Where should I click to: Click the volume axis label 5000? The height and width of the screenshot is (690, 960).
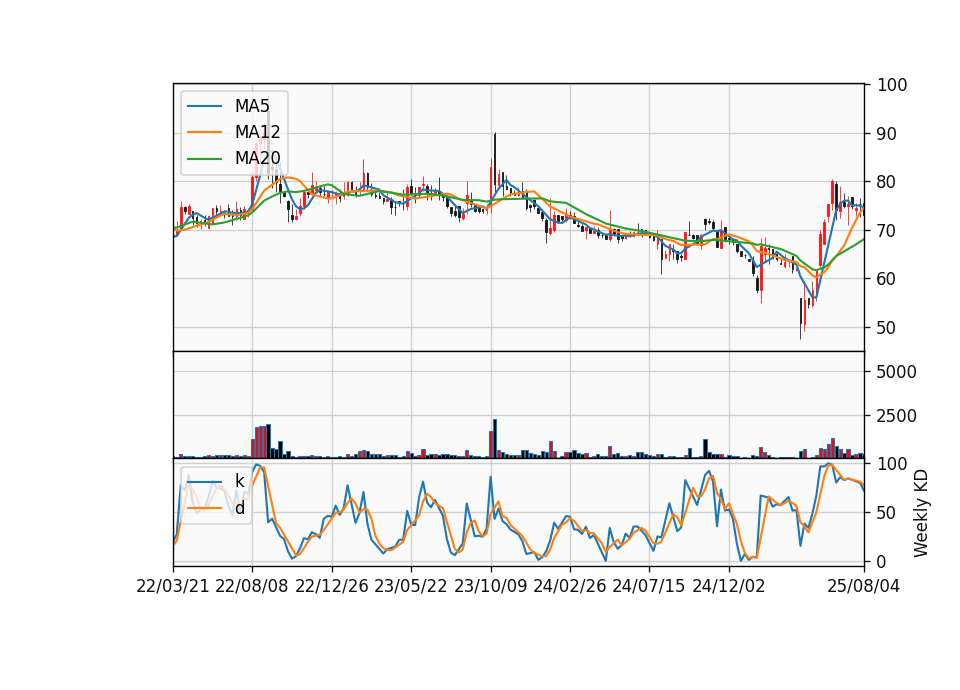click(x=896, y=372)
